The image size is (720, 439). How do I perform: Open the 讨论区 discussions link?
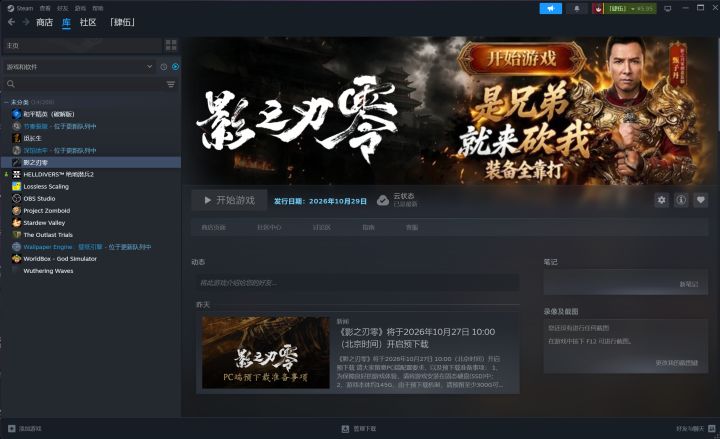point(321,227)
